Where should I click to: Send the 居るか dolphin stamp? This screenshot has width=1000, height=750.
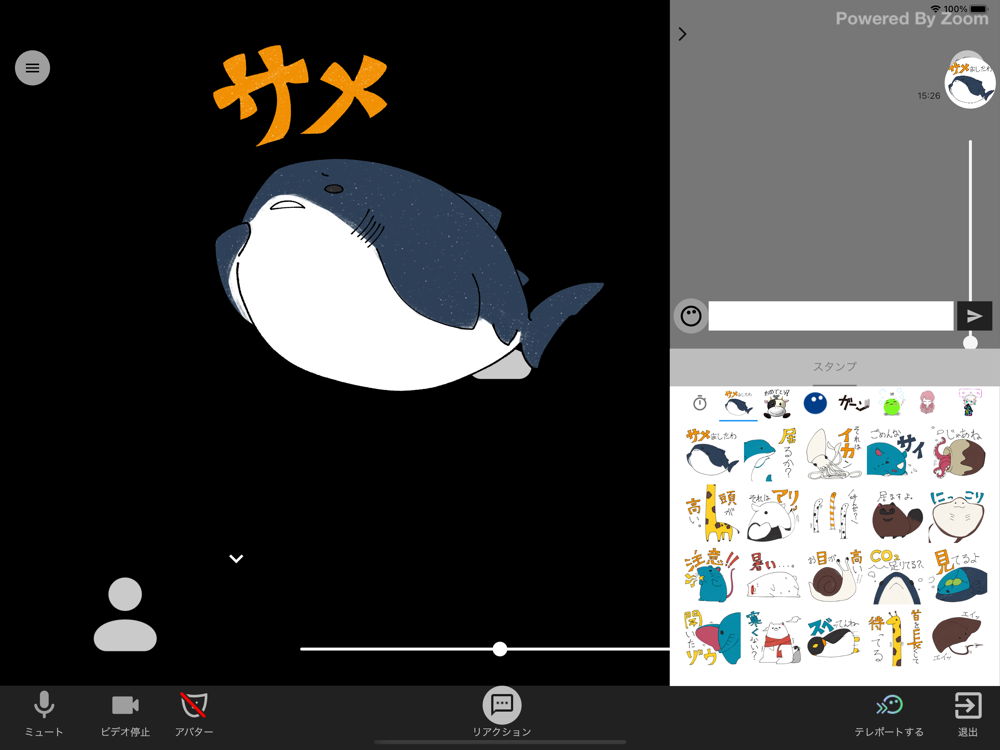coord(770,453)
